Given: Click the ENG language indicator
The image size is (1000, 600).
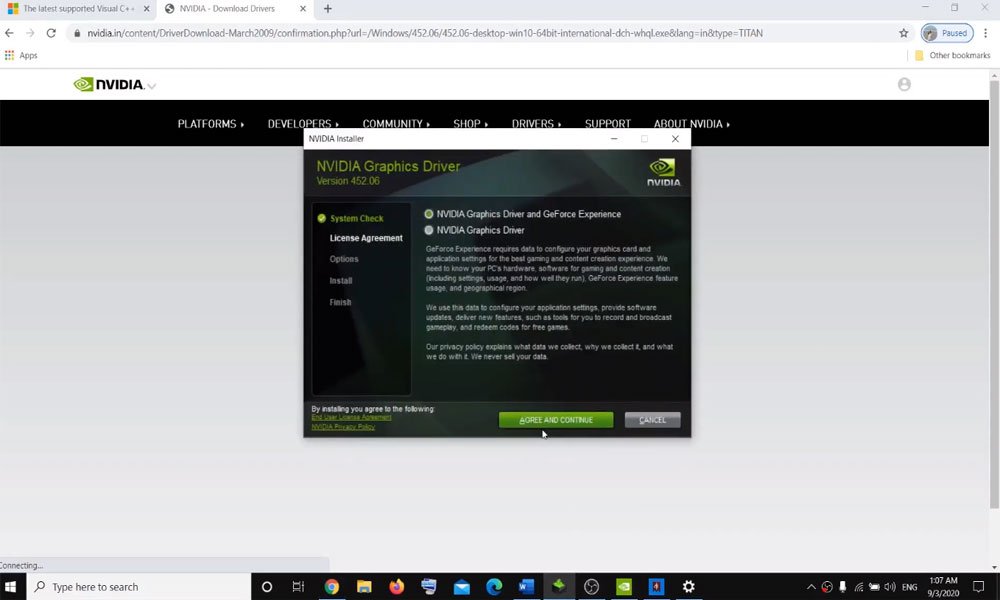Looking at the screenshot, I should 909,587.
